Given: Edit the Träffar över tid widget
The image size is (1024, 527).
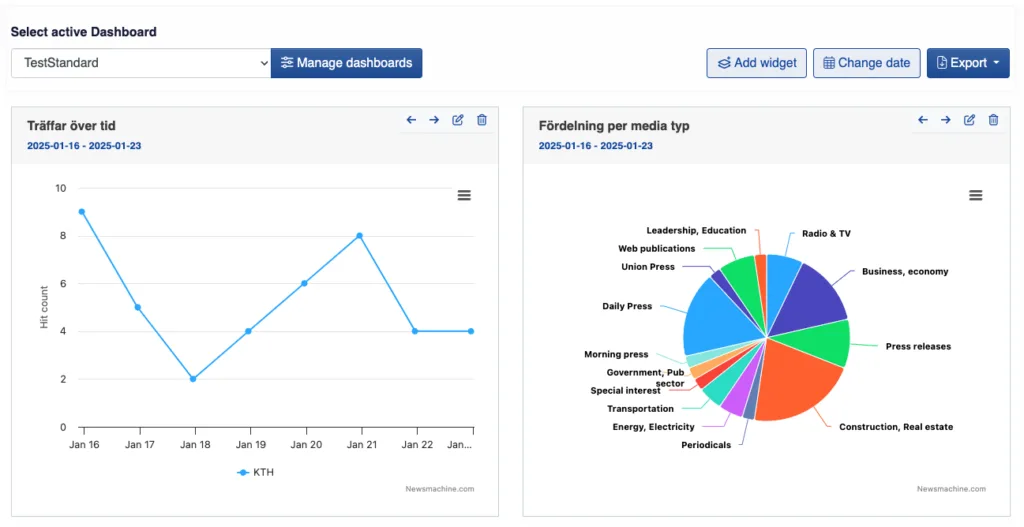Looking at the screenshot, I should tap(458, 120).
